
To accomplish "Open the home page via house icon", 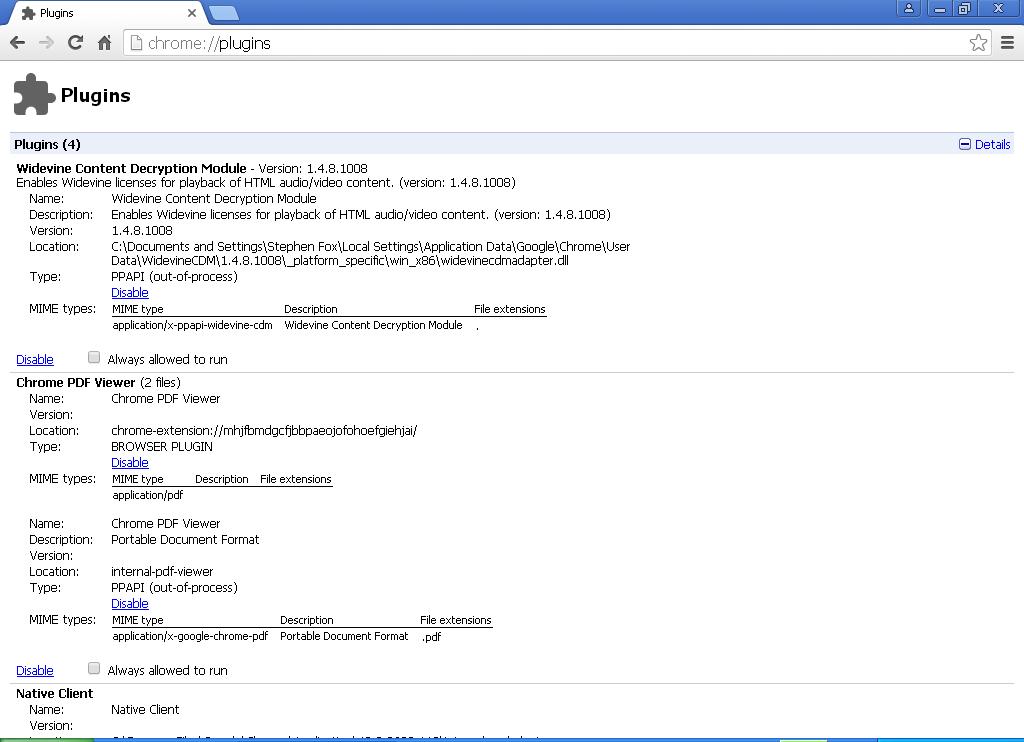I will pyautogui.click(x=104, y=43).
